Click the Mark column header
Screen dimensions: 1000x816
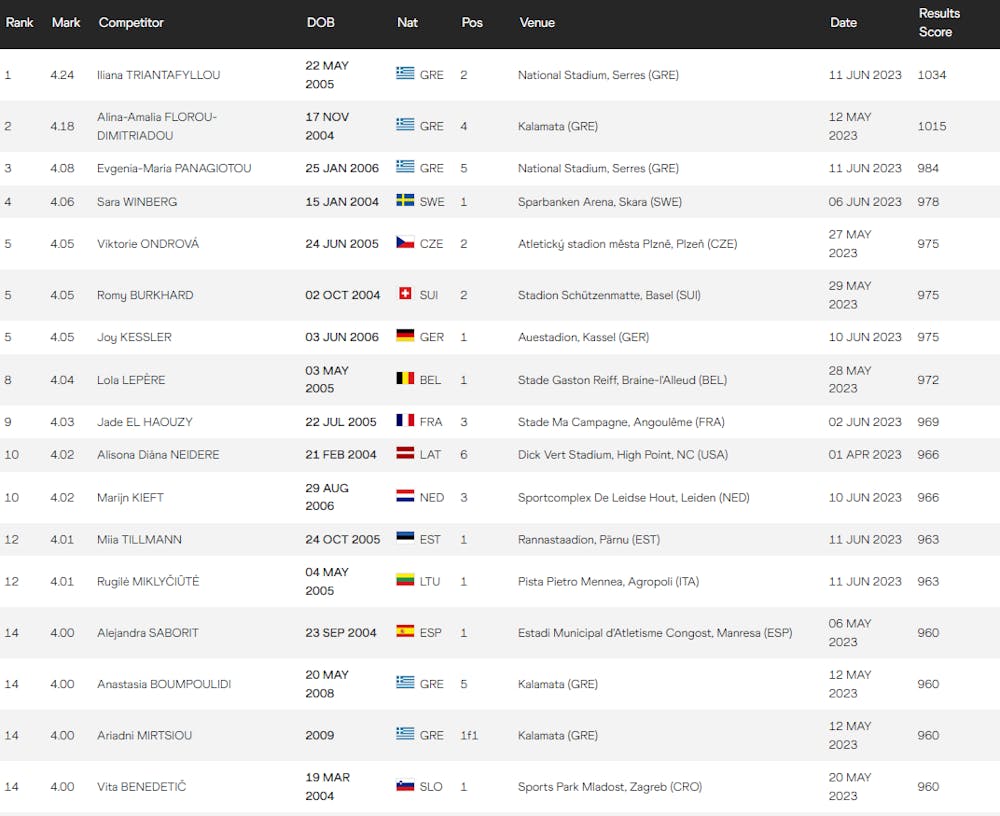click(x=66, y=23)
